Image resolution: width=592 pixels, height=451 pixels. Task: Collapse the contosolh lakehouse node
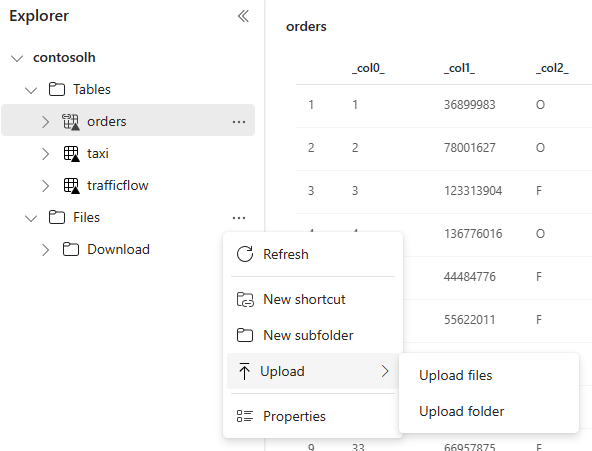point(17,58)
